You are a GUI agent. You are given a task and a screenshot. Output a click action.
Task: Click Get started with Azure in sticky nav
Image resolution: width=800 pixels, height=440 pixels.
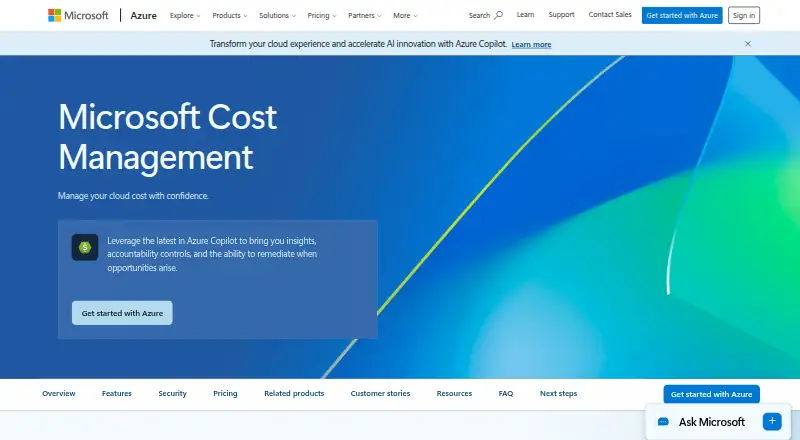[711, 394]
